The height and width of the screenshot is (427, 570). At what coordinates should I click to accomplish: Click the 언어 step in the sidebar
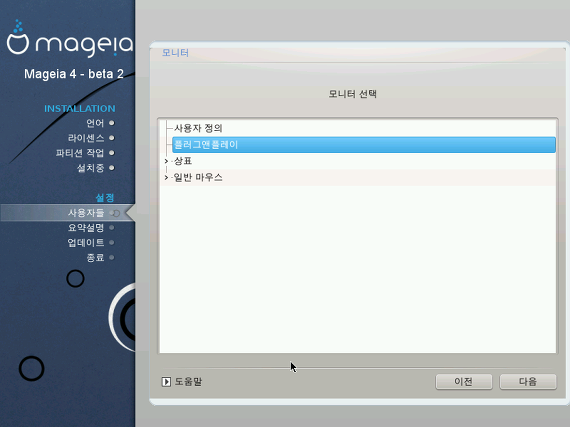(95, 123)
